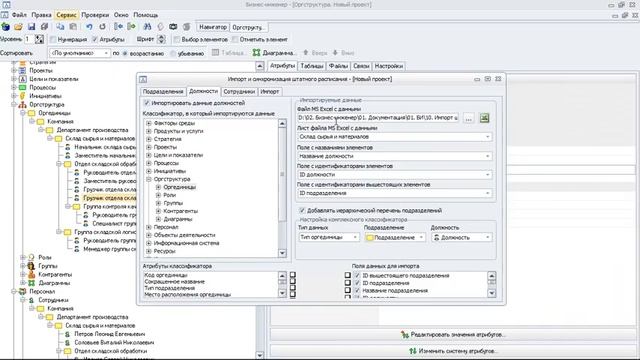Click the Инициативы icon in navigator tree

coord(22,96)
